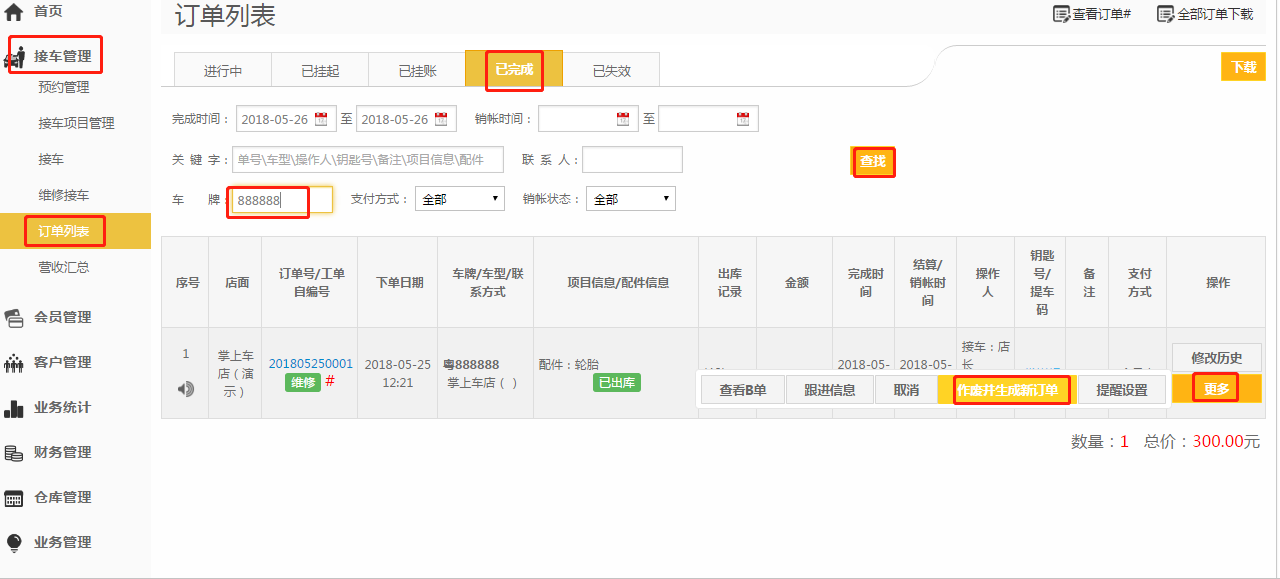This screenshot has width=1280, height=579.
Task: Open calendar icon for 销帐时间 start date
Action: pos(623,119)
